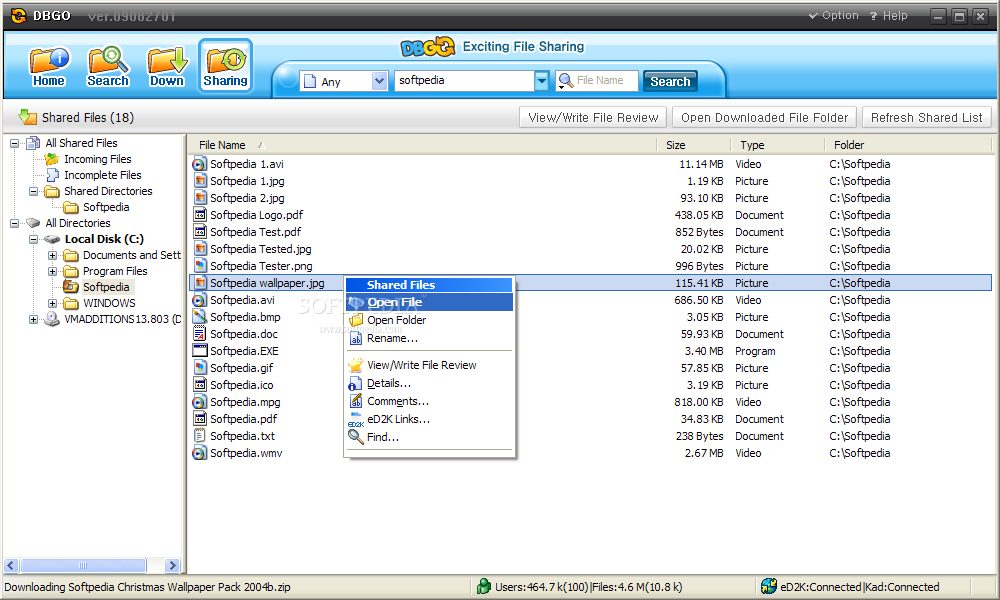1000x600 pixels.
Task: Open the Any file type dropdown
Action: [379, 81]
